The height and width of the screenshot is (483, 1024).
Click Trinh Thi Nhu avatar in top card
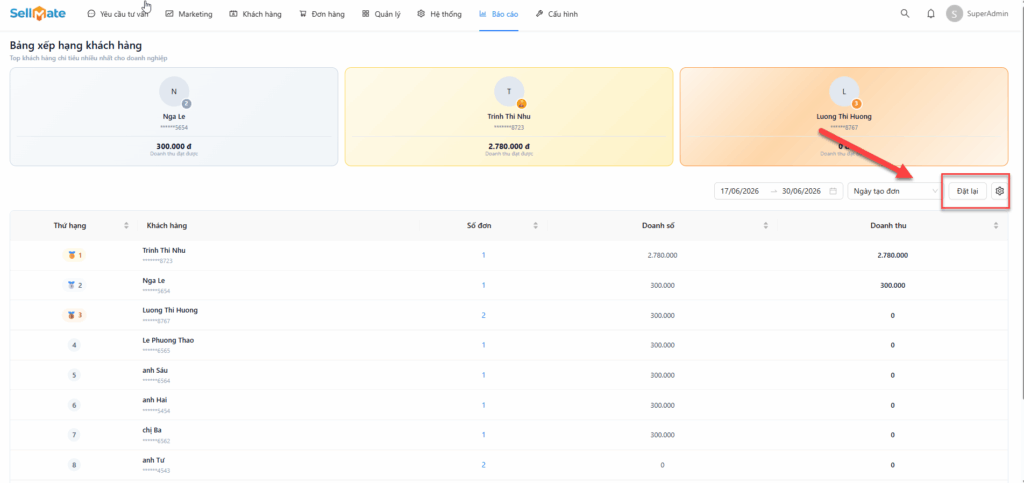509,91
